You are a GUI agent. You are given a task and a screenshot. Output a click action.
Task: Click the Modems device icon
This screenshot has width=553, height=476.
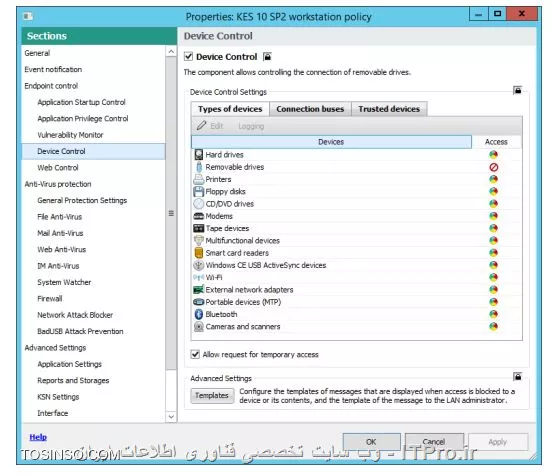click(199, 216)
